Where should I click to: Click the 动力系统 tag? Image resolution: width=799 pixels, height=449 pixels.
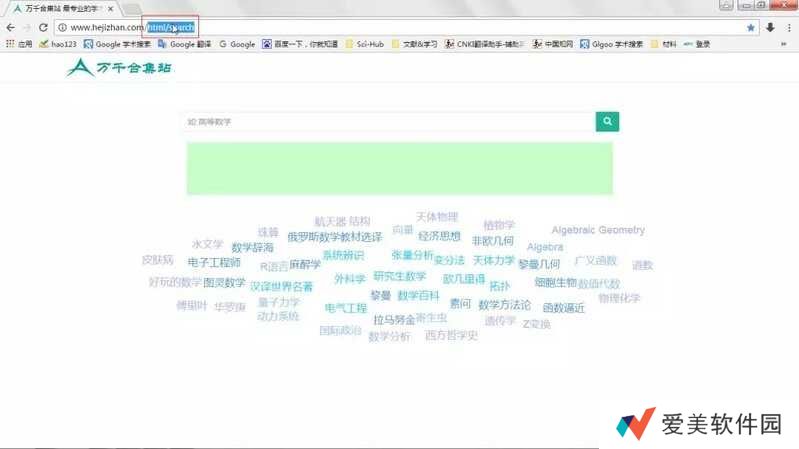(x=278, y=316)
